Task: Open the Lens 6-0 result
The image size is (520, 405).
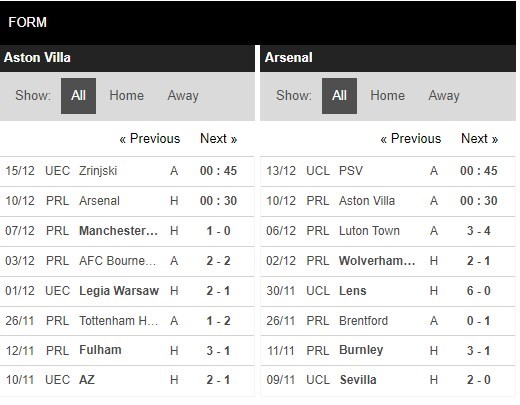Action: [x=388, y=291]
